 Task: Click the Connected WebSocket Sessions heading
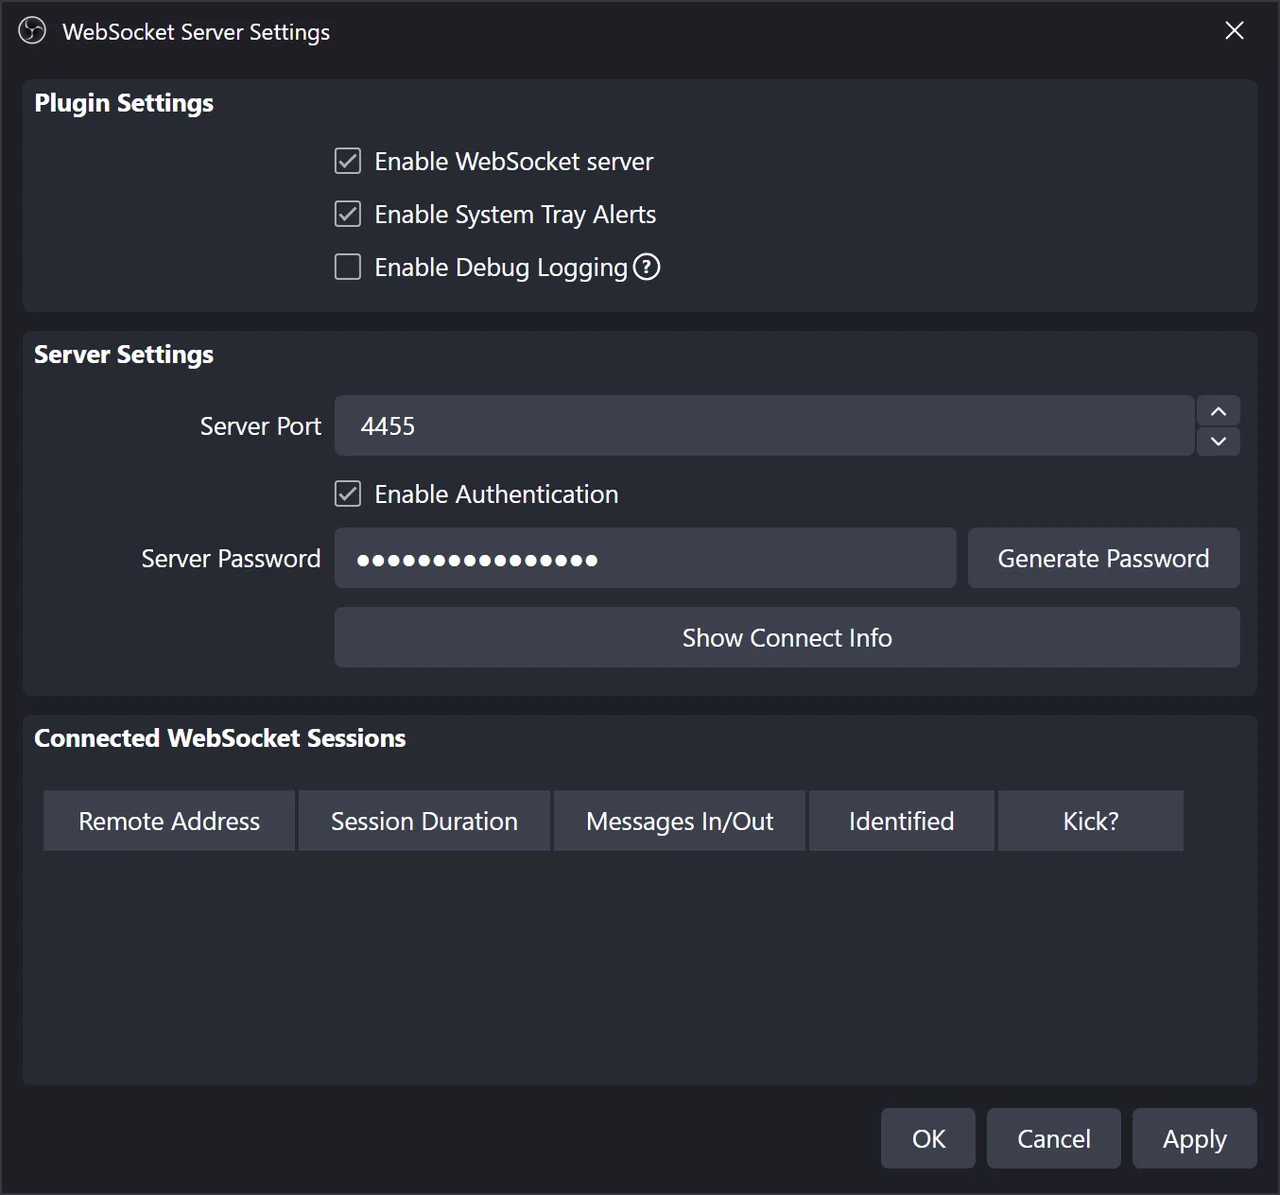coord(220,738)
